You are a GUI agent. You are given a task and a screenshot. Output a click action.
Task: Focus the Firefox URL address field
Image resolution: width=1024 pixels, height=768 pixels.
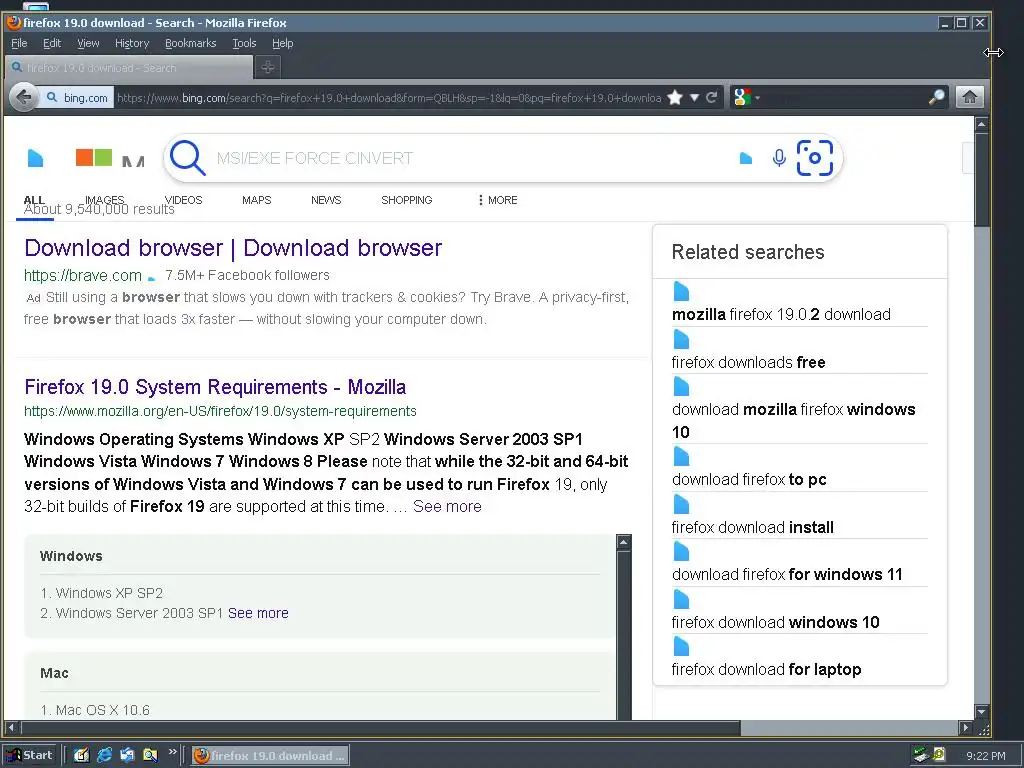(x=389, y=98)
